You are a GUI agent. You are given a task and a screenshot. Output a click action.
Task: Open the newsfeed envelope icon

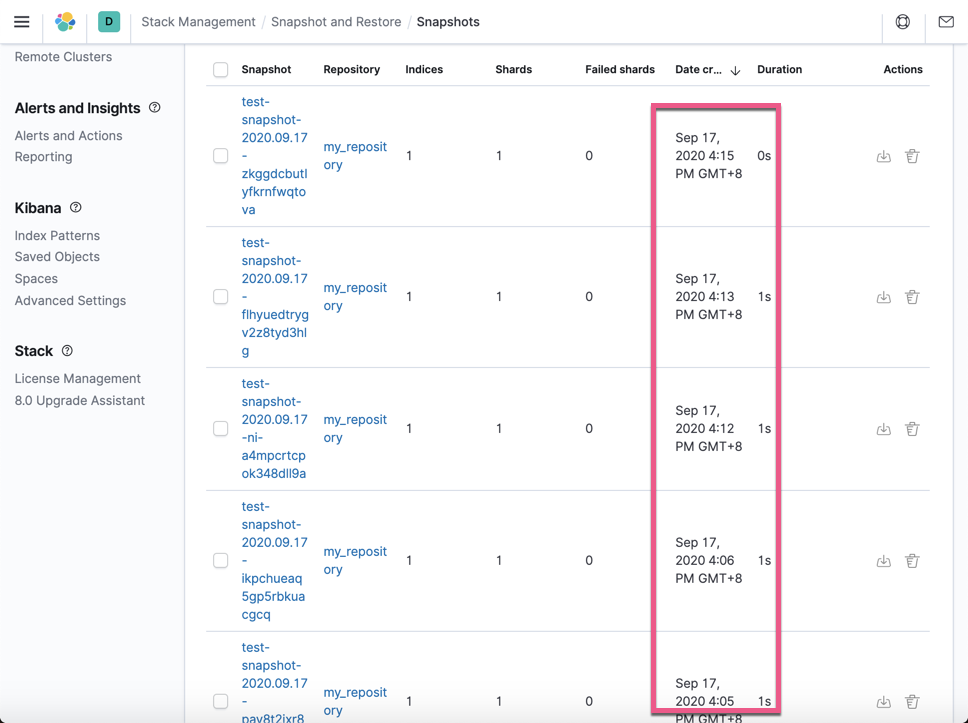pyautogui.click(x=945, y=21)
